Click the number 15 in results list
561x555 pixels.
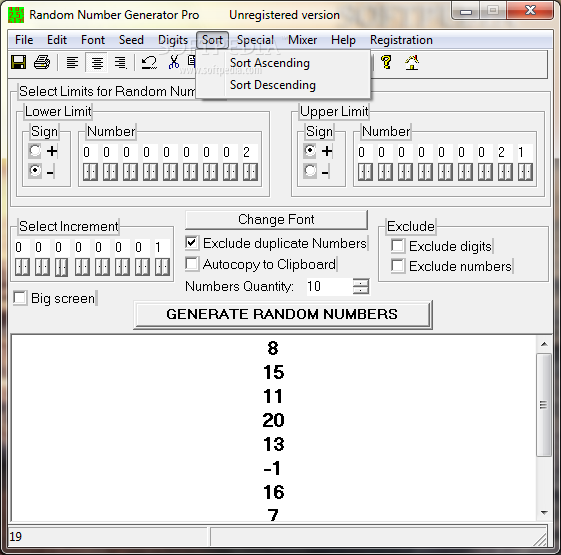(x=274, y=372)
